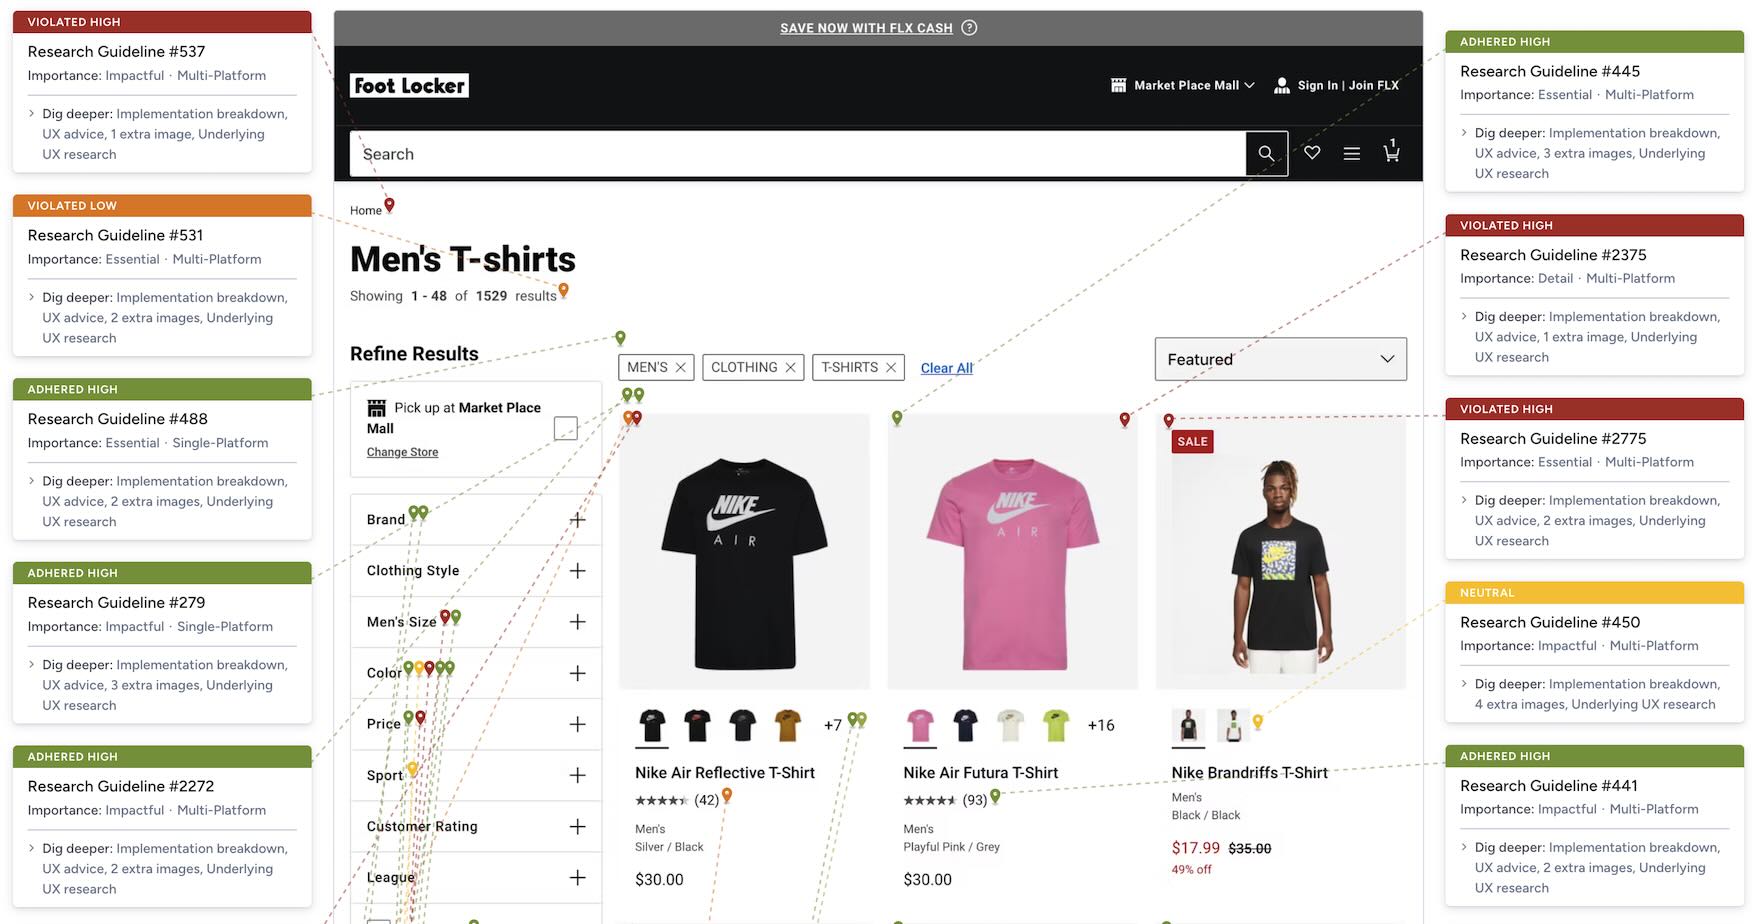Click the Change Store link
The image size is (1760, 924).
402,452
